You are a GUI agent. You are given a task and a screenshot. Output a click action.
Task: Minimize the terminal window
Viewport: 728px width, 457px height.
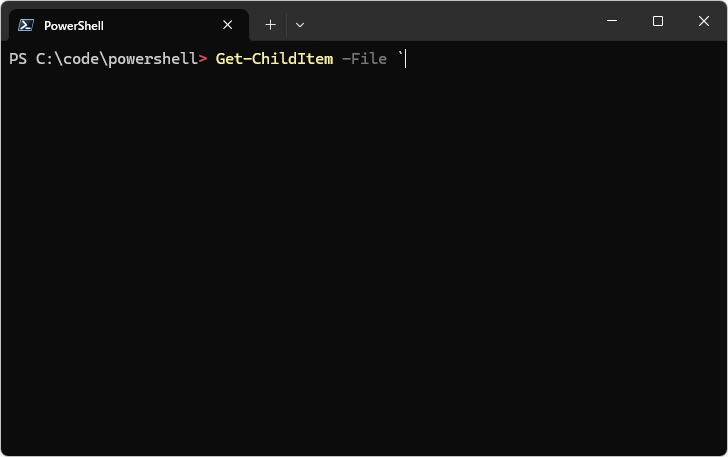click(x=612, y=21)
